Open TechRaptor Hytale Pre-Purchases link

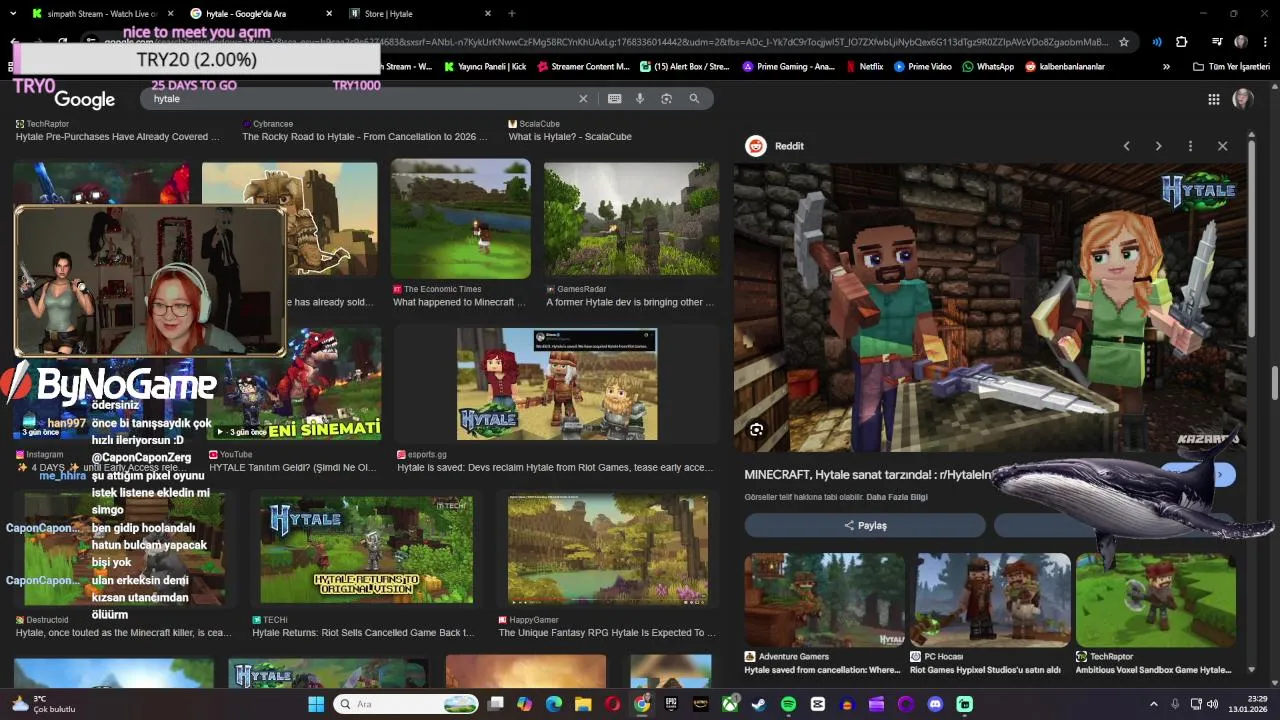coord(118,137)
